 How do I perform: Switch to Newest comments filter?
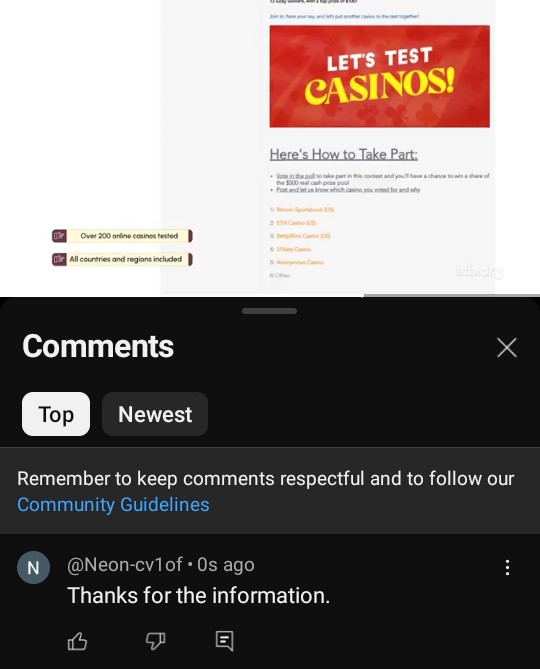(x=155, y=414)
